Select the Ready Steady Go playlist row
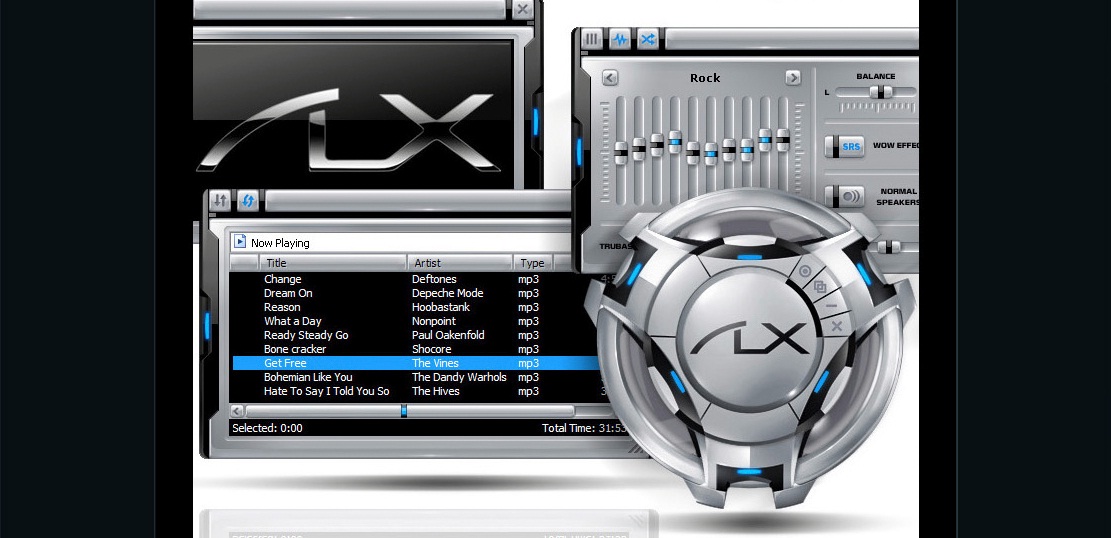 (x=418, y=335)
